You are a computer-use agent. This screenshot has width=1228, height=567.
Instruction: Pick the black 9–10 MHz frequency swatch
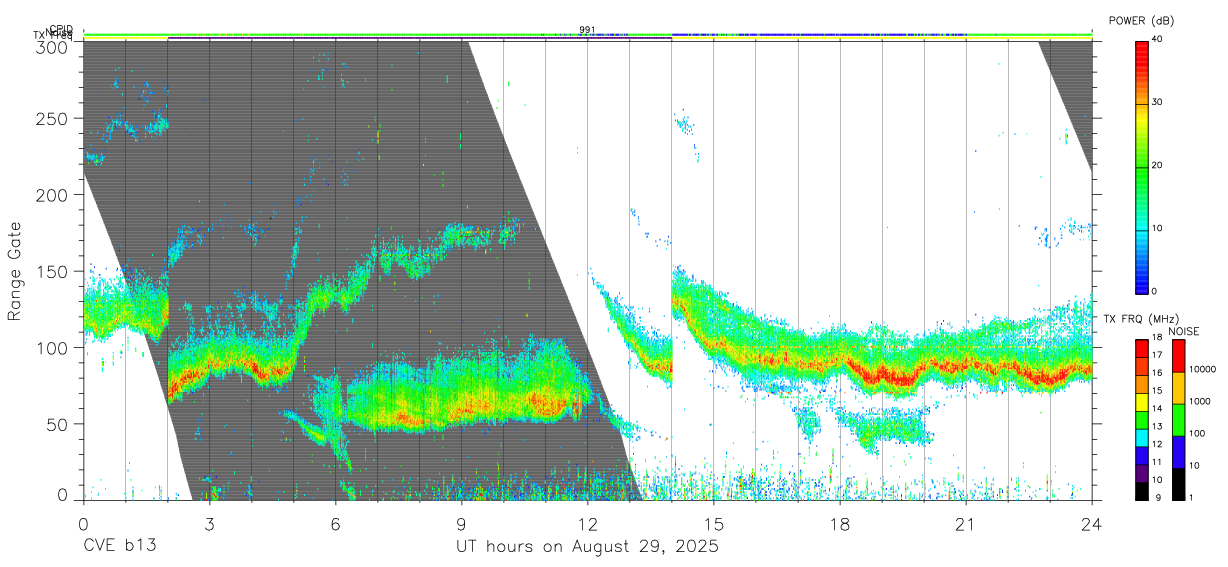1142,489
